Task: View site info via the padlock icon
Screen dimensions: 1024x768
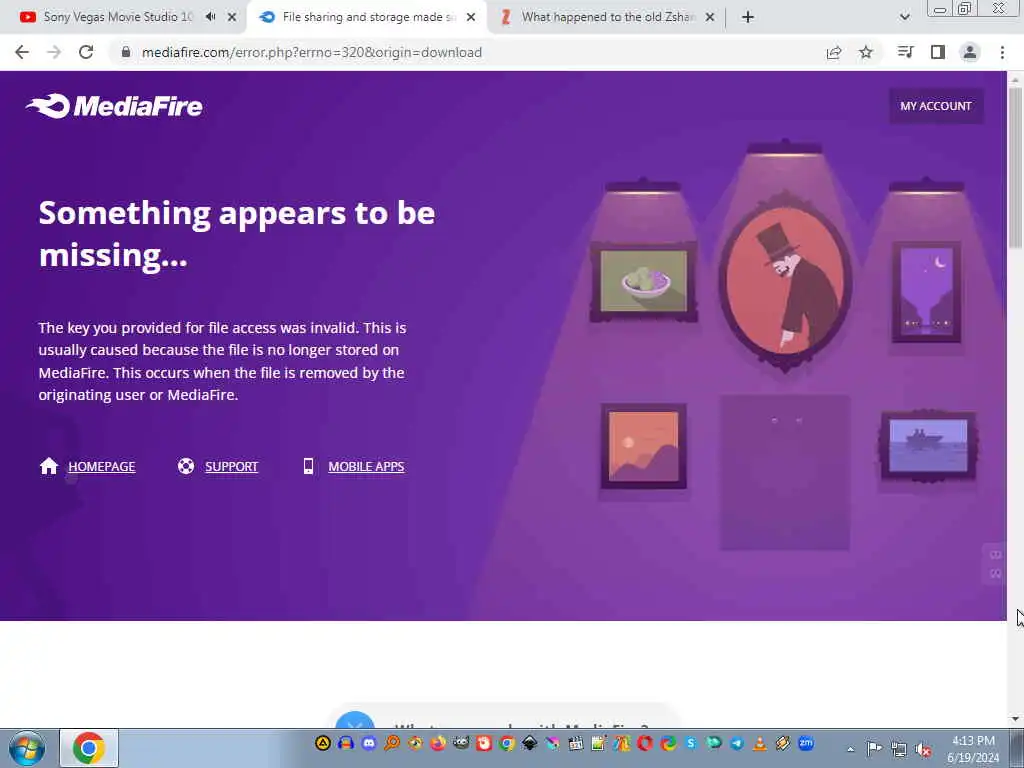Action: tap(126, 52)
